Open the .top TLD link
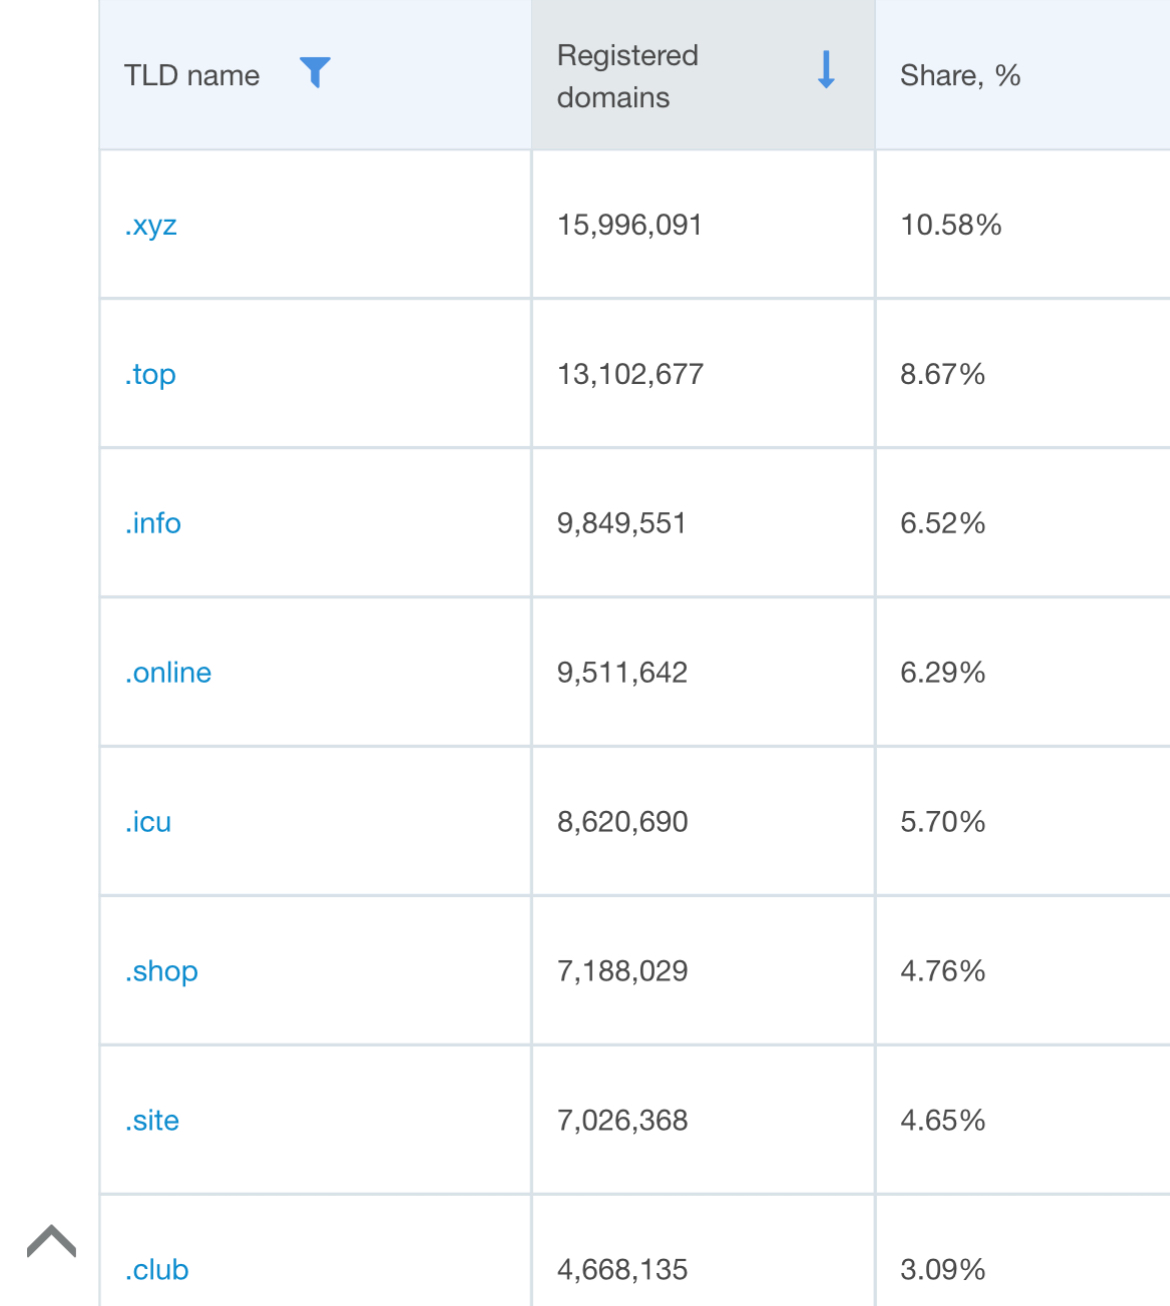Viewport: 1170px width, 1306px height. [151, 374]
